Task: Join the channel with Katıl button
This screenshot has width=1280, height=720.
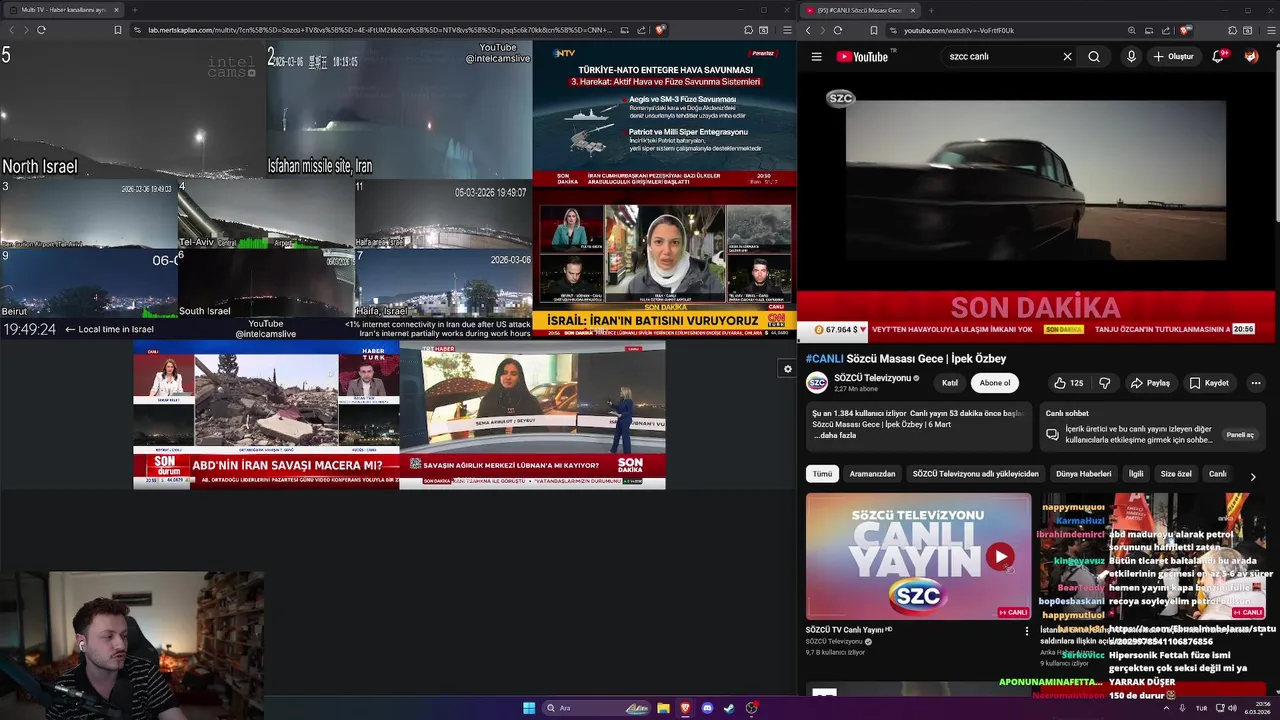Action: pyautogui.click(x=950, y=383)
